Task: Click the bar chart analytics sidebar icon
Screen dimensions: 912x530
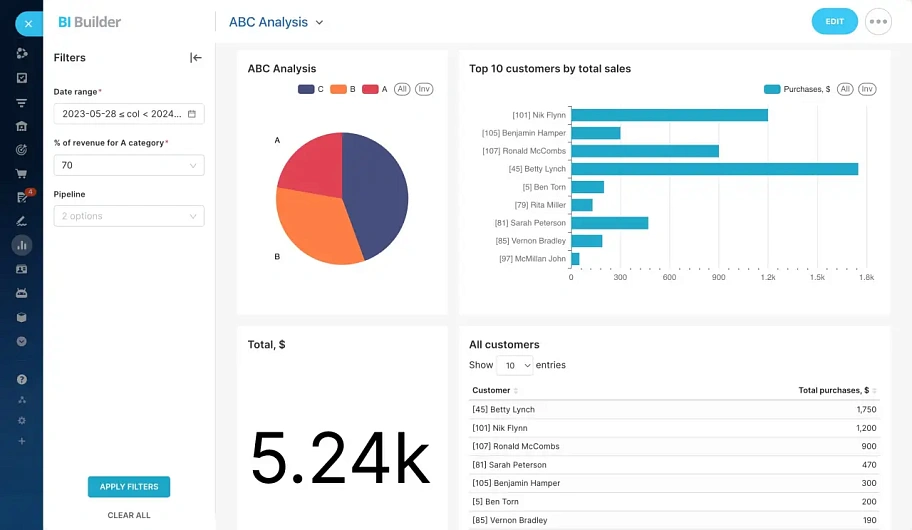Action: [x=22, y=245]
